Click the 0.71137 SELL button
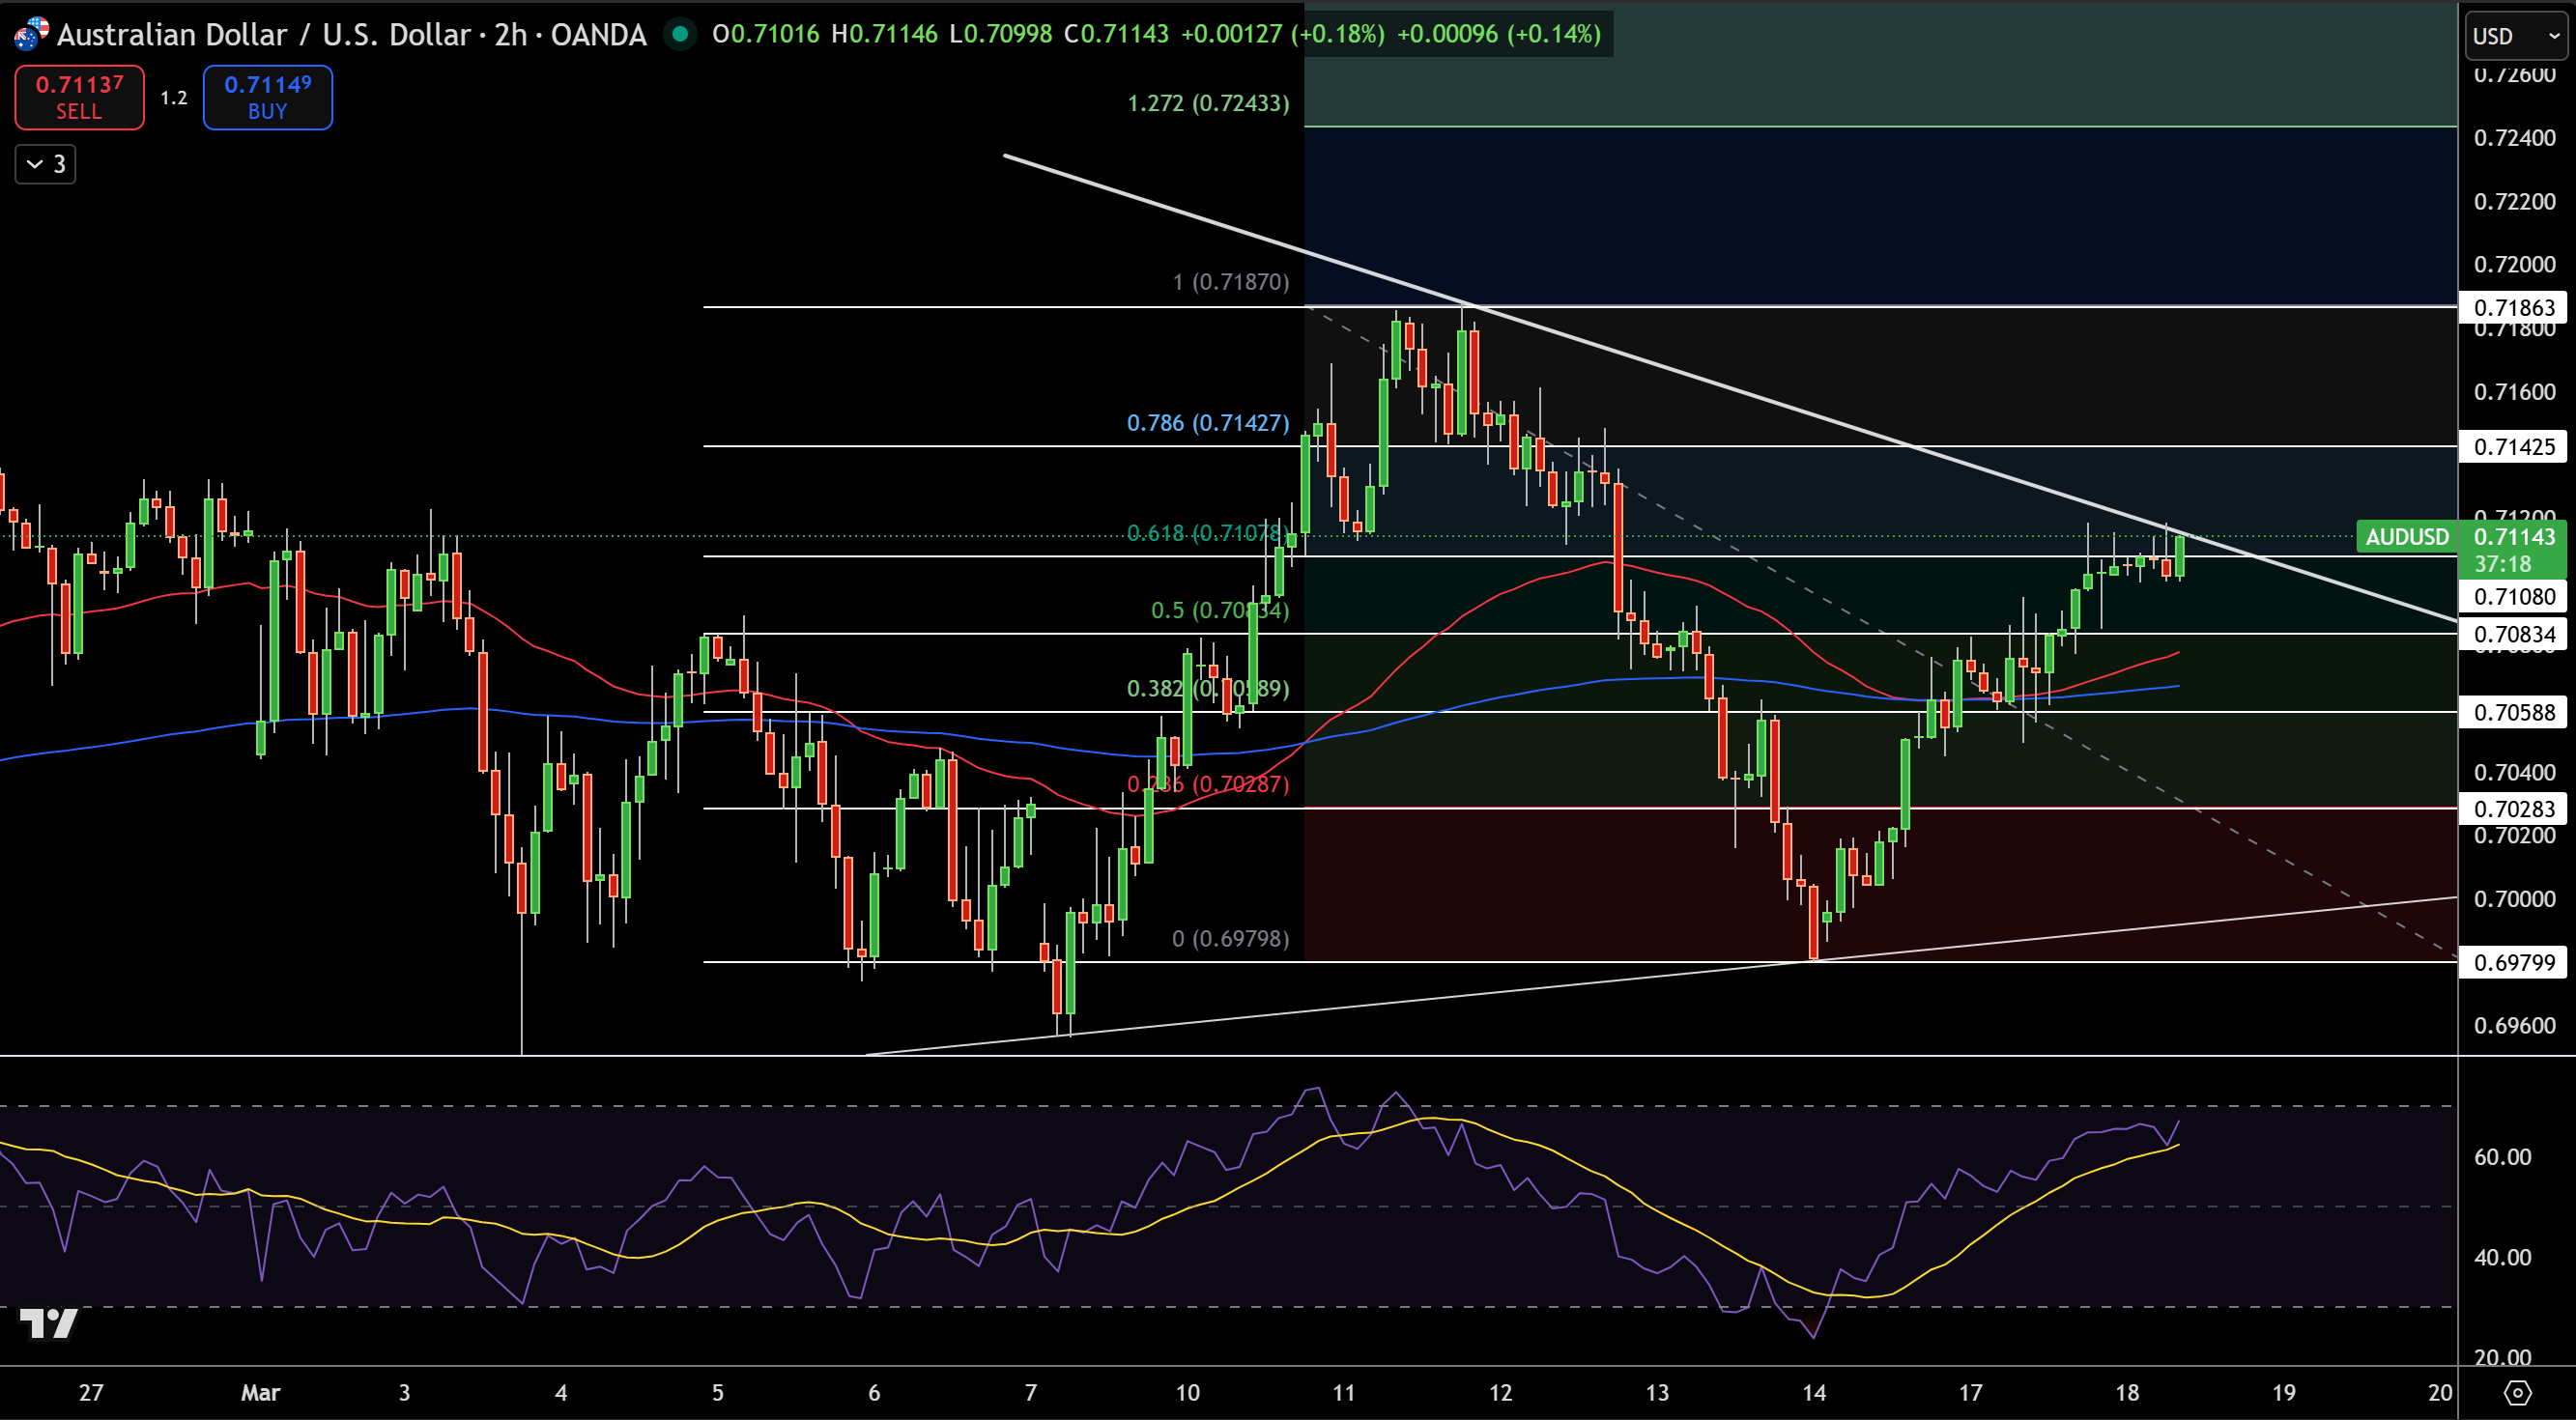The height and width of the screenshot is (1420, 2576). (x=79, y=97)
